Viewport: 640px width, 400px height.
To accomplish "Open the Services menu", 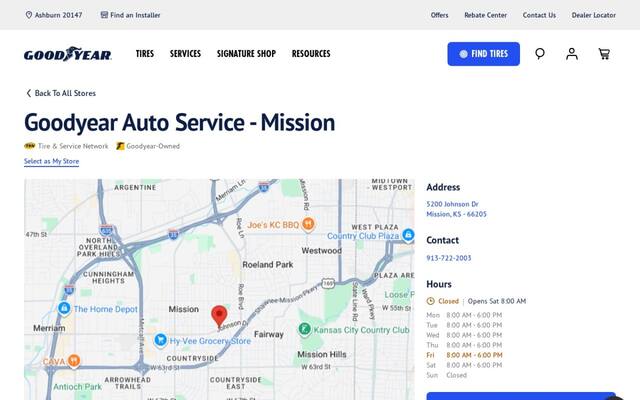I will click(x=185, y=54).
